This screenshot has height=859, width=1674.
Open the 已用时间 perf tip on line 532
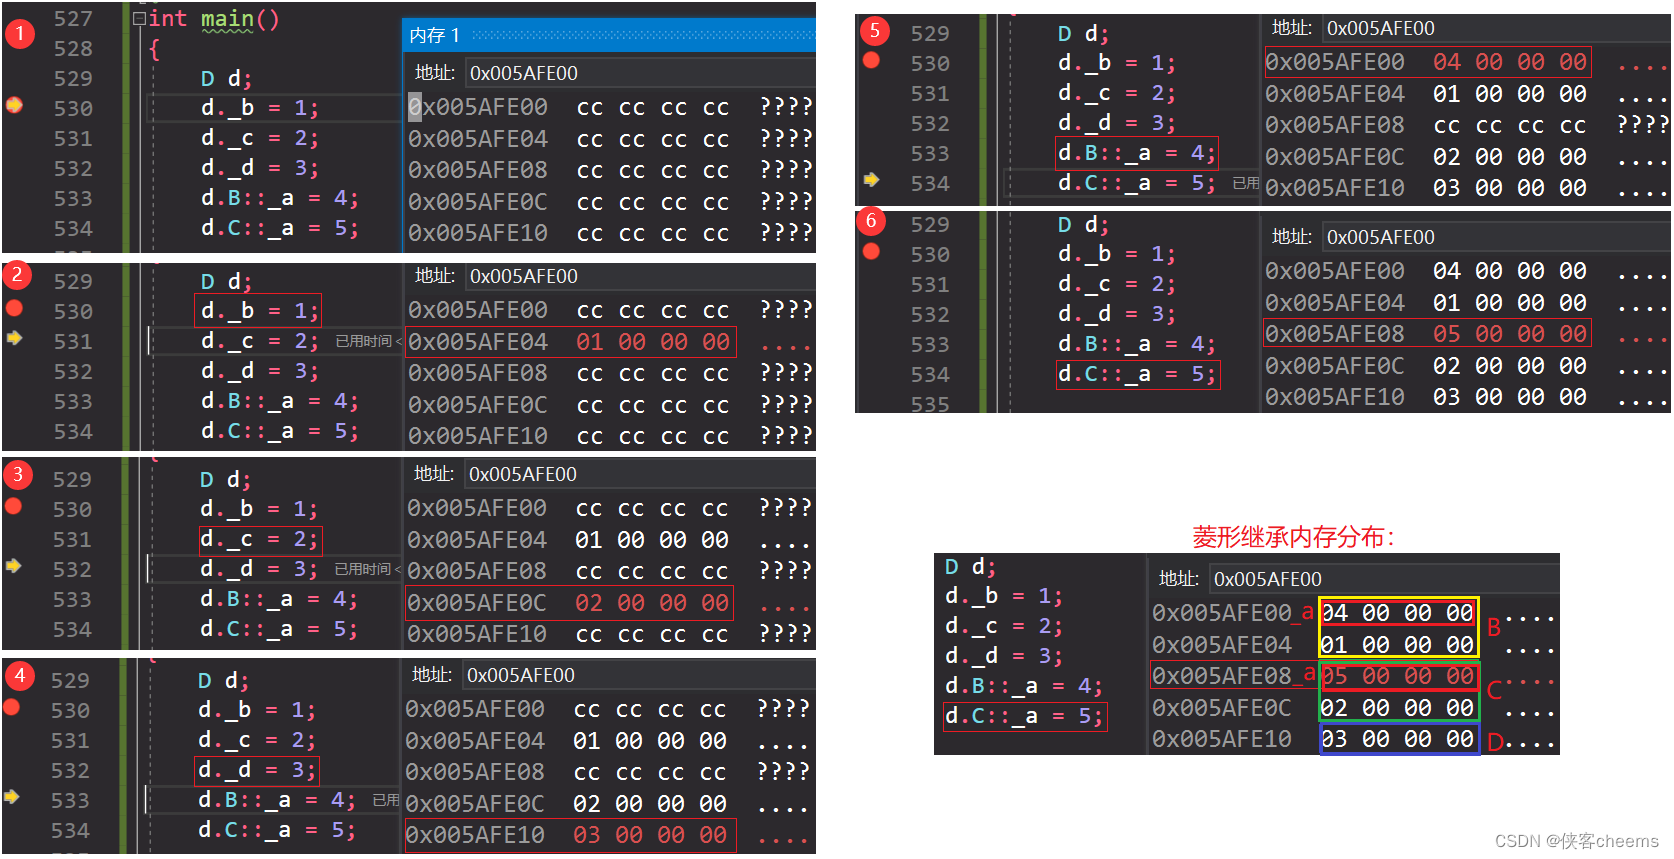pyautogui.click(x=366, y=569)
